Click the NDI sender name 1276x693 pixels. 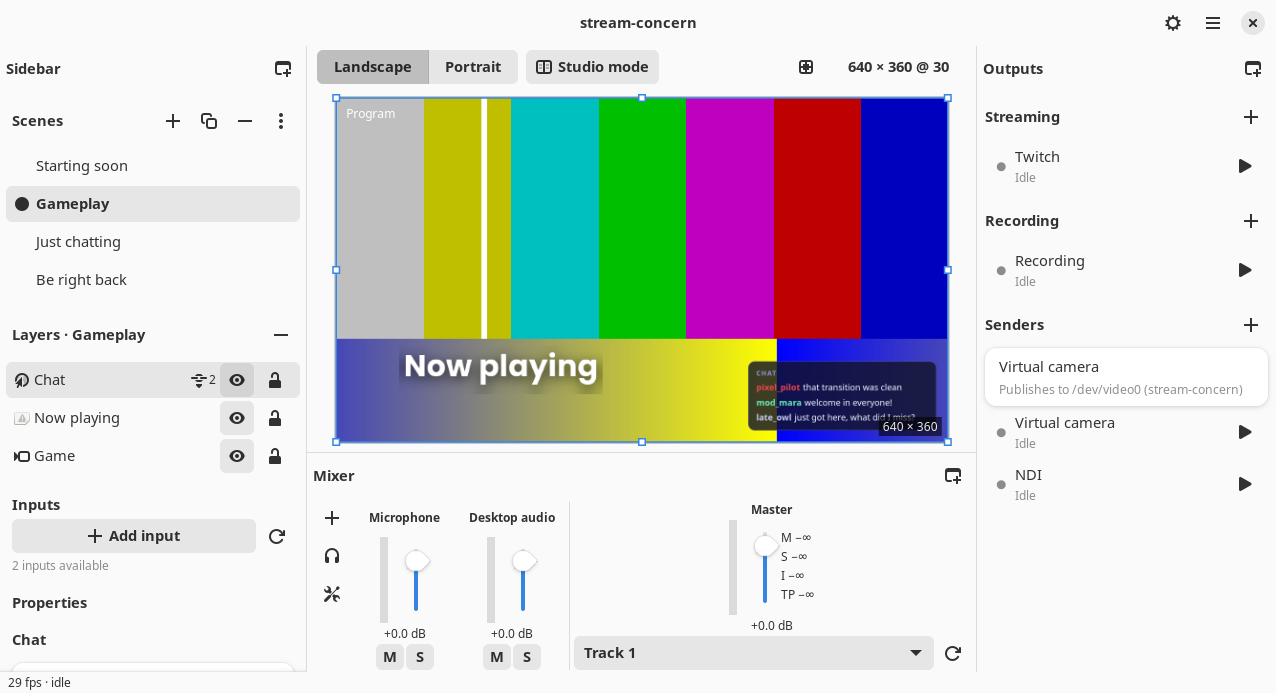(1028, 475)
